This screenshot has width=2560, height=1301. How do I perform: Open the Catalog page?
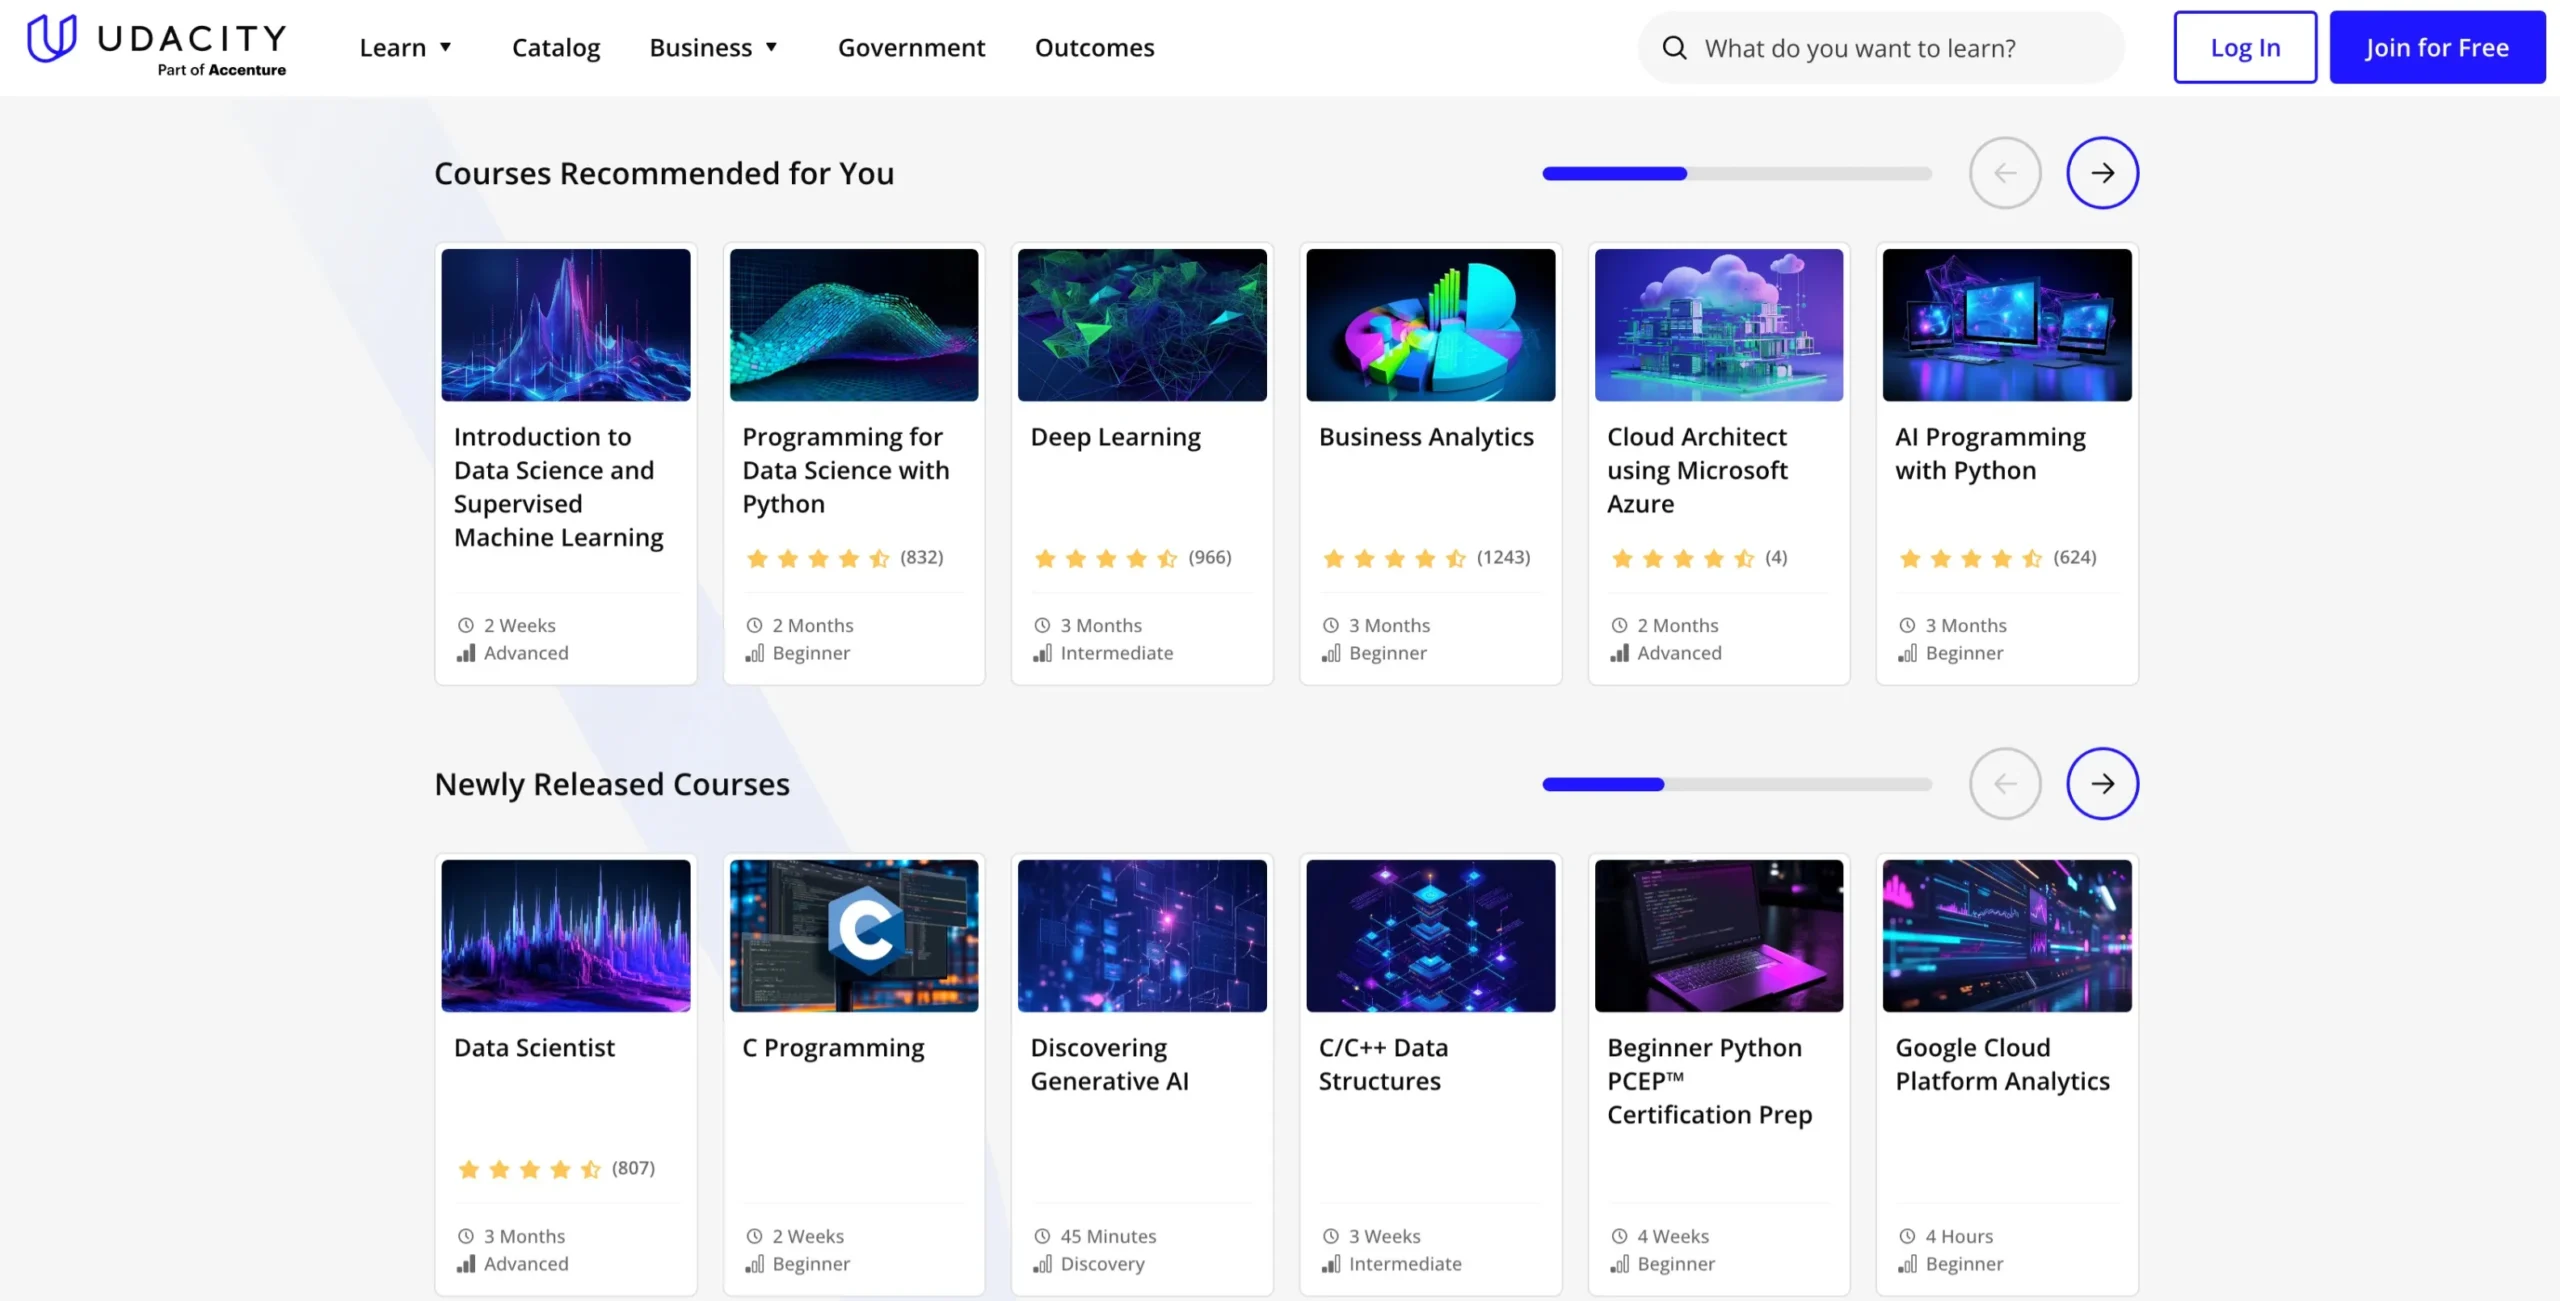[x=556, y=48]
